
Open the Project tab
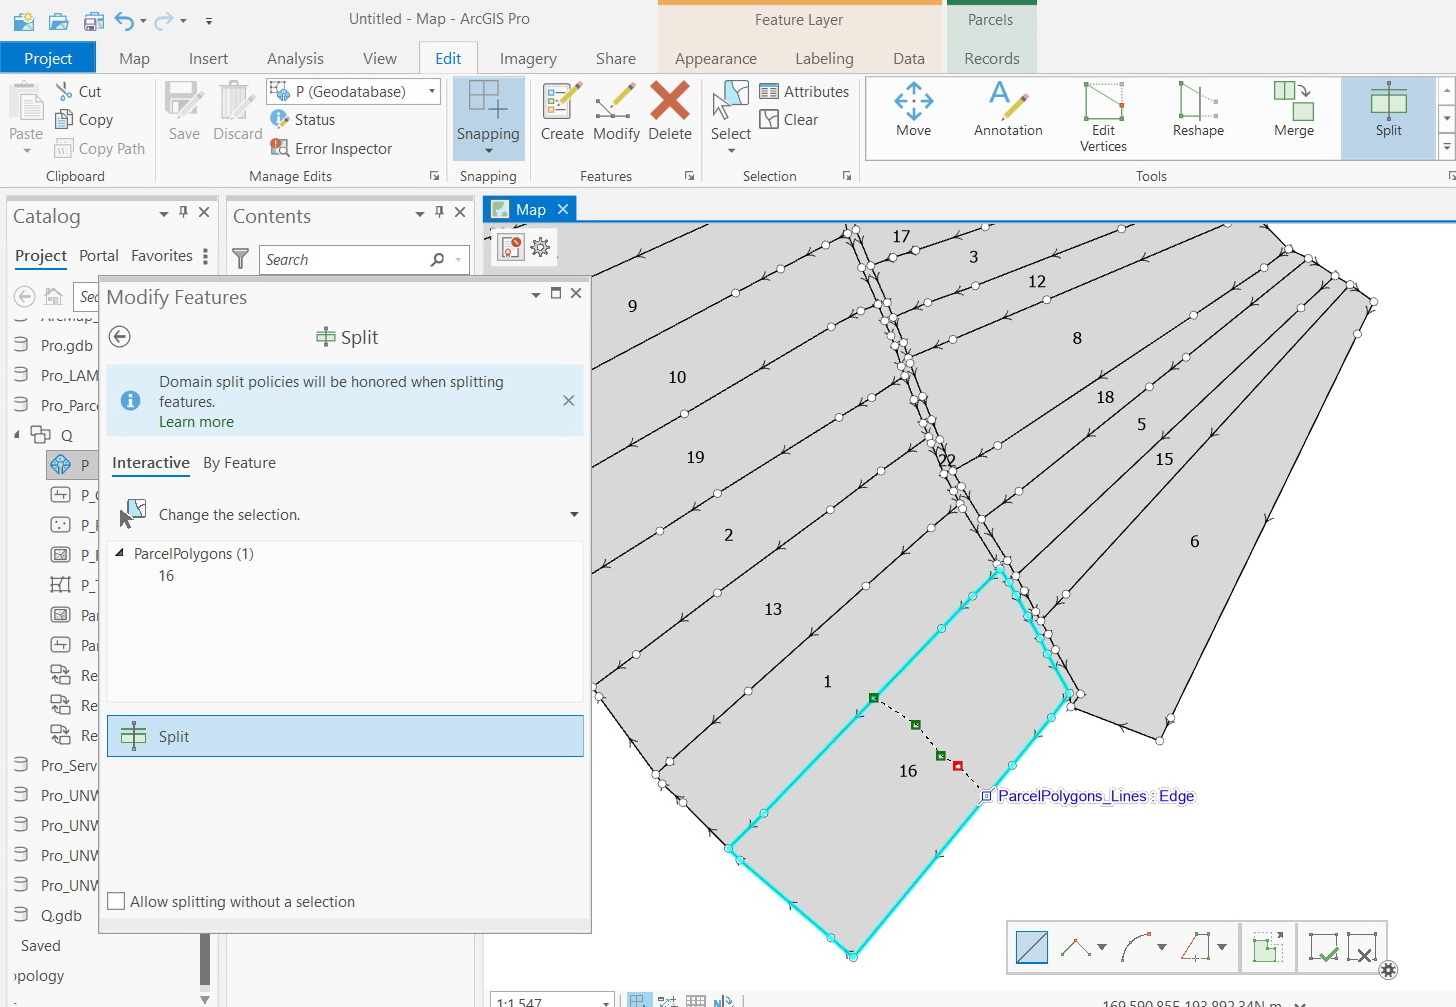[48, 58]
